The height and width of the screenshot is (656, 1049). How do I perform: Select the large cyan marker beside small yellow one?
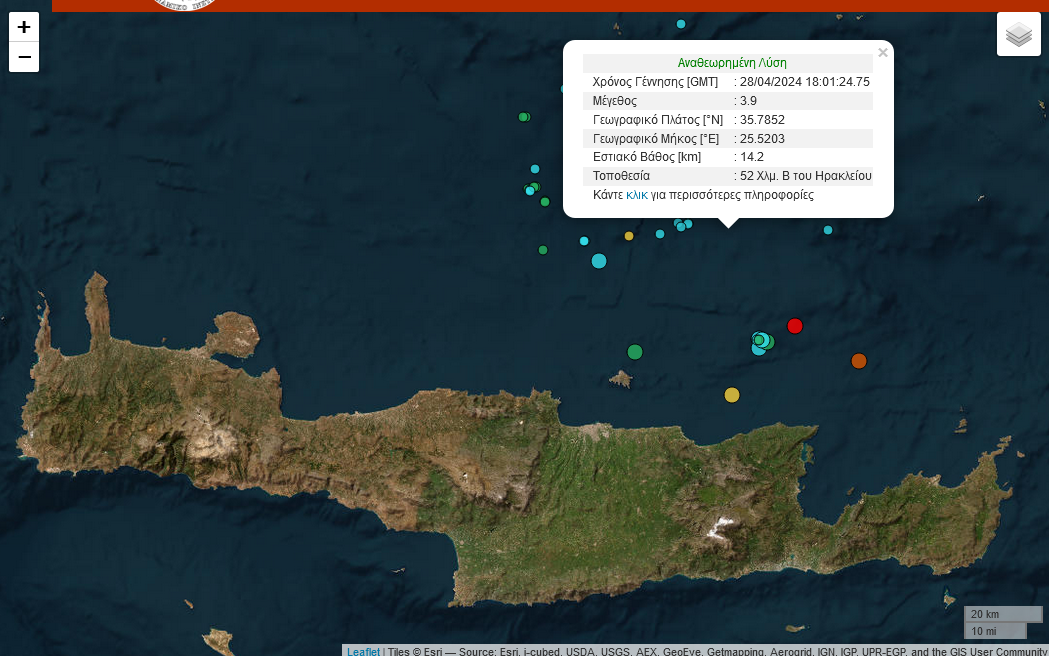click(x=599, y=261)
